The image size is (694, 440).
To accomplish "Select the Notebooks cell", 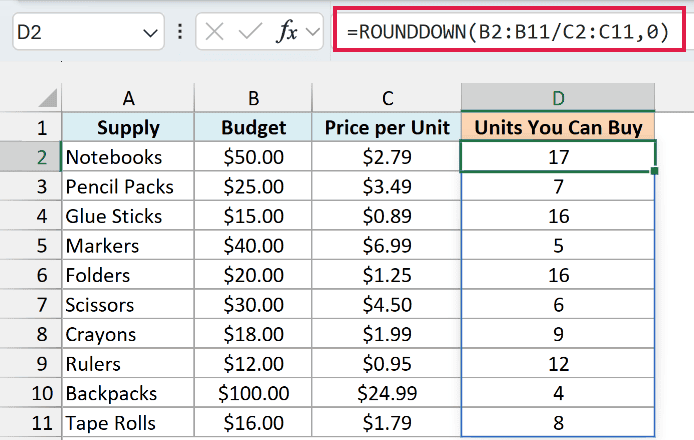I will [x=128, y=157].
